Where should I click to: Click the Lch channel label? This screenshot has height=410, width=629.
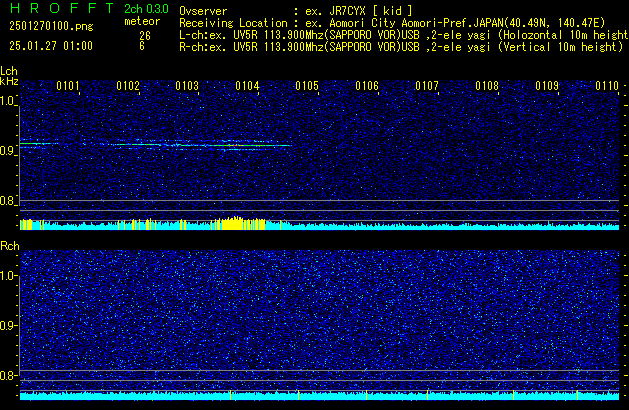point(9,71)
